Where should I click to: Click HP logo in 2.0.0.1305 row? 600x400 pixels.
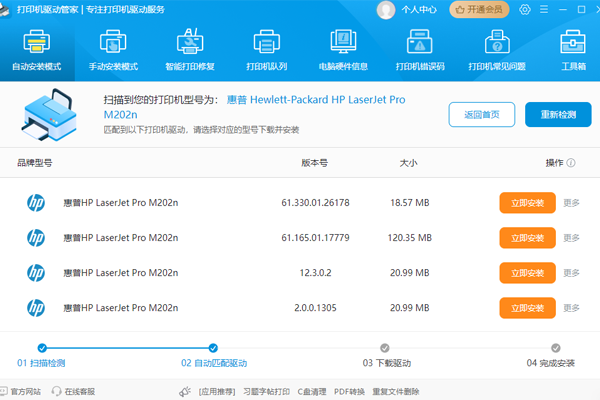(36, 308)
